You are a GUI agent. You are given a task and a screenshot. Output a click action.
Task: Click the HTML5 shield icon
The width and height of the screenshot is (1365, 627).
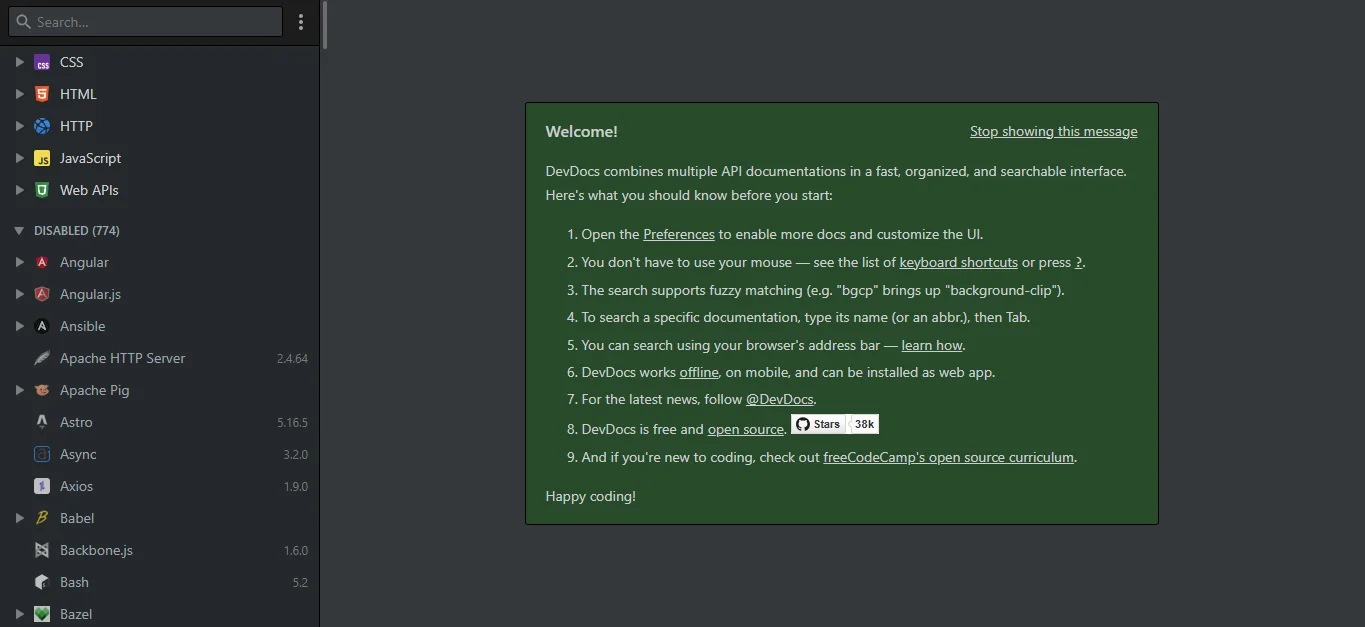click(42, 94)
